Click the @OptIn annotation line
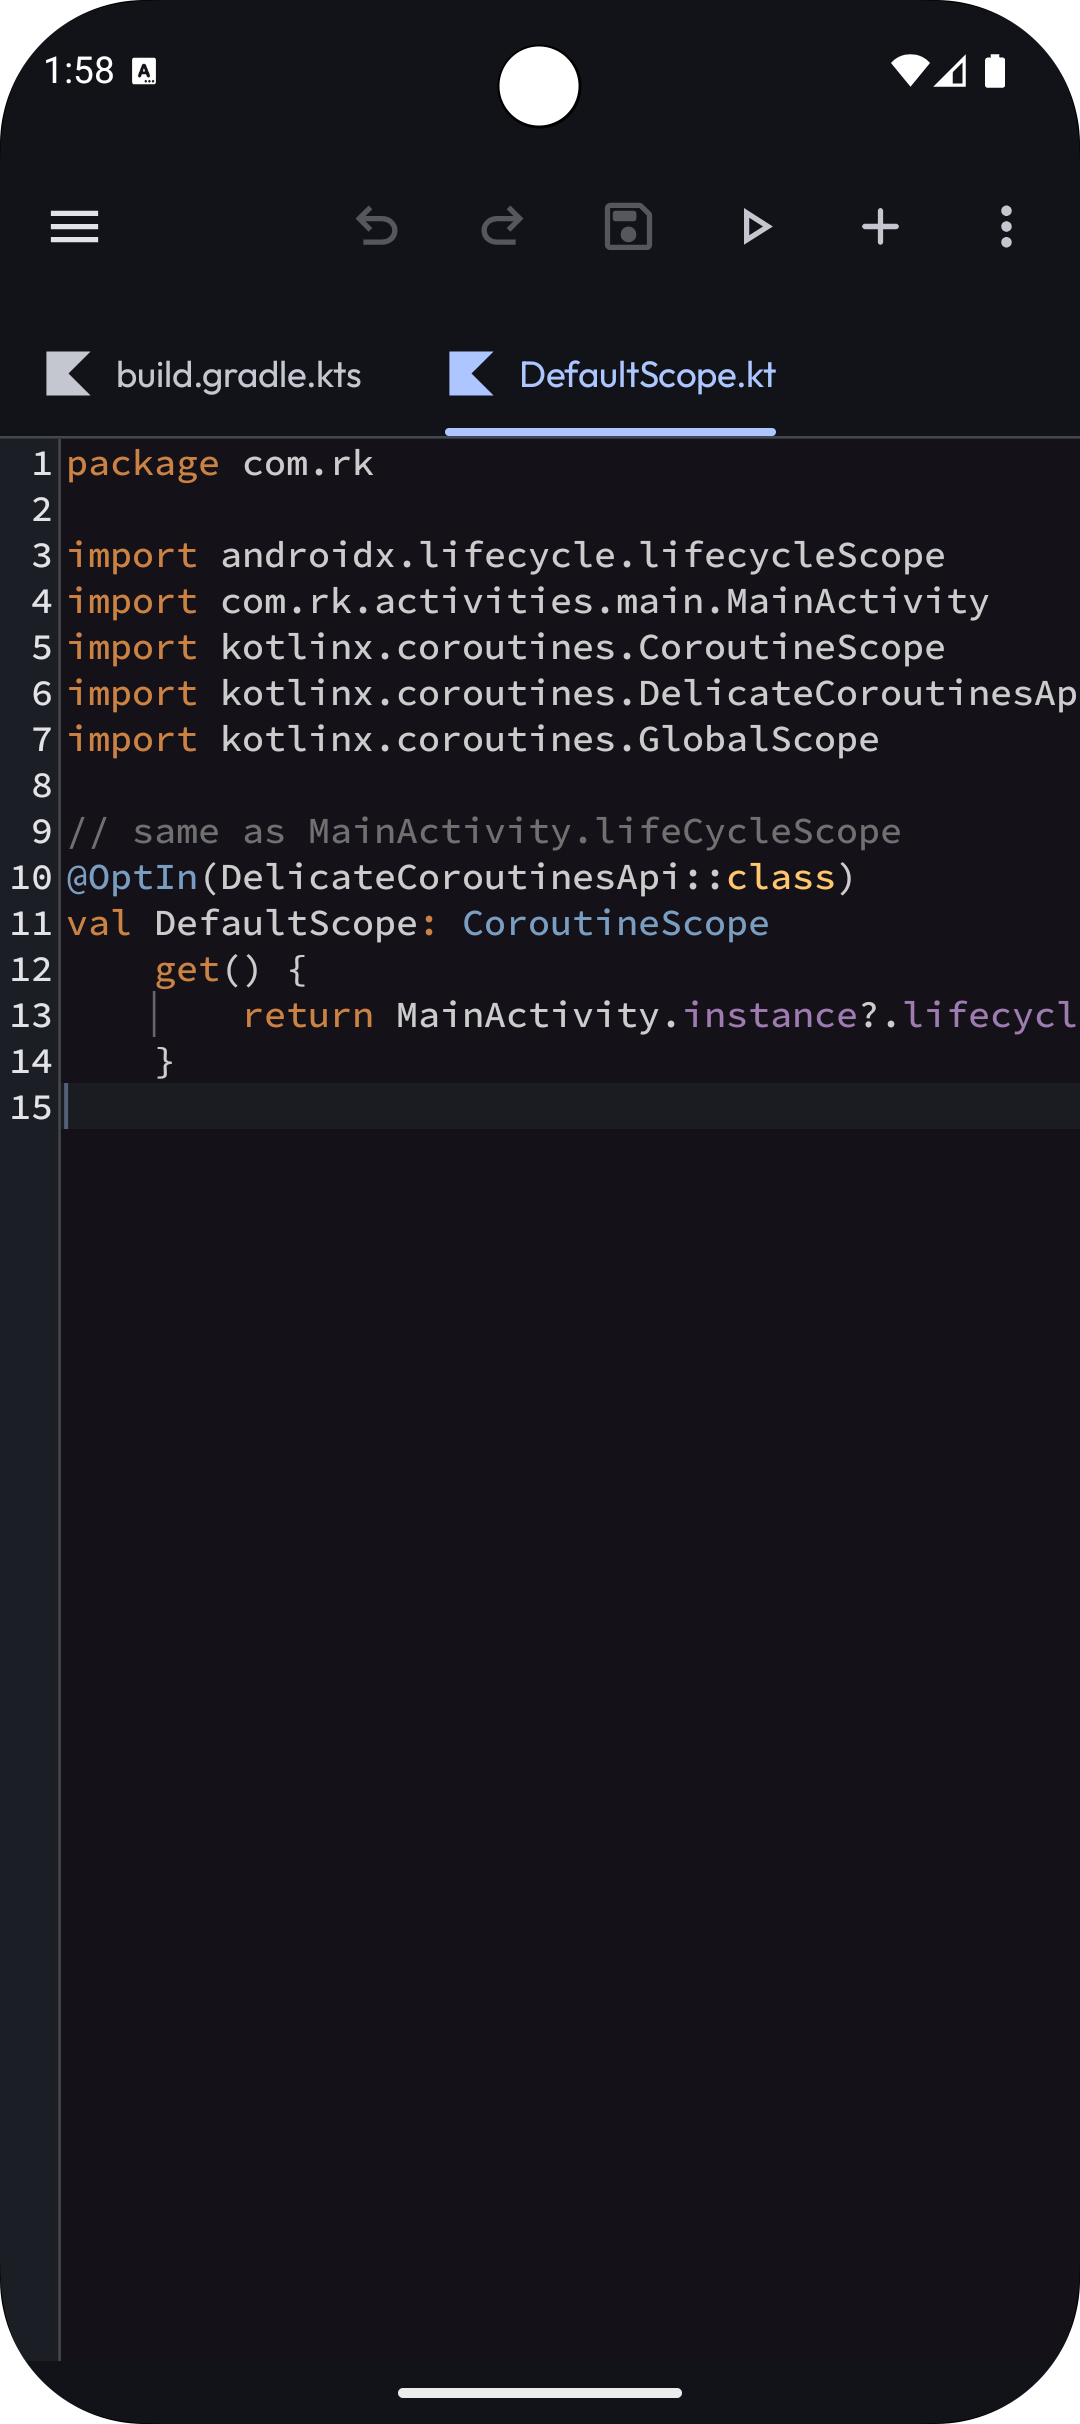Image resolution: width=1080 pixels, height=2424 pixels. tap(461, 878)
